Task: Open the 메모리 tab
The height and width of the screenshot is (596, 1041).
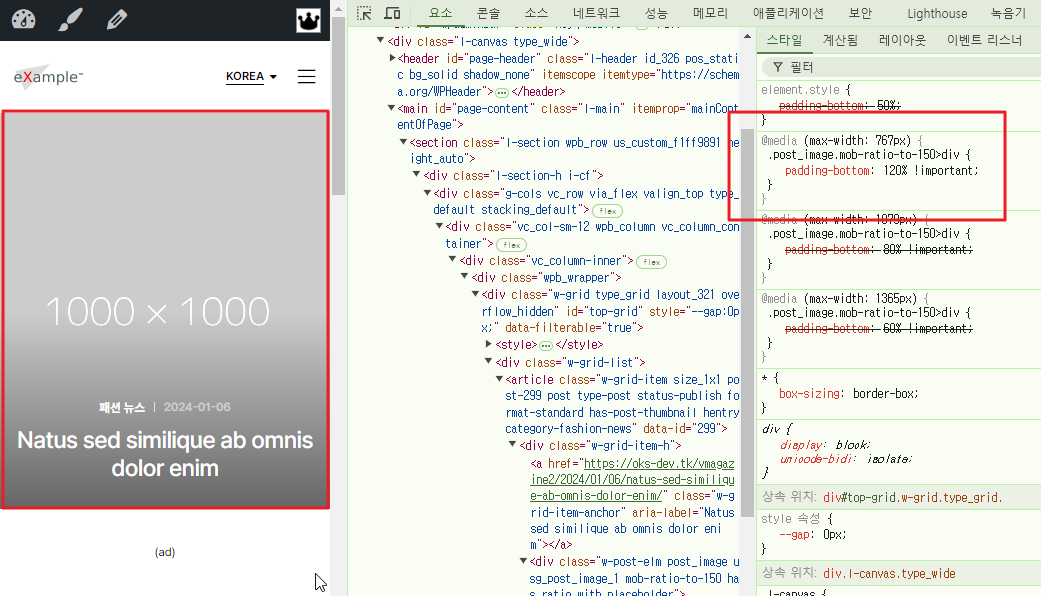Action: (710, 13)
